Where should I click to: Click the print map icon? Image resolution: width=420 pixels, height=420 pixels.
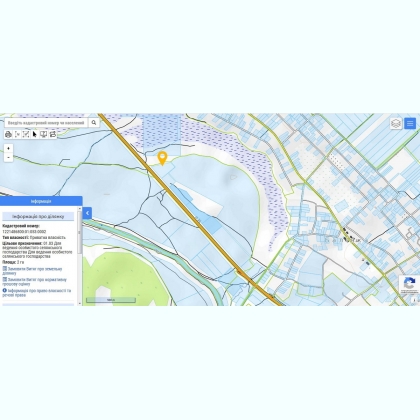pos(8,134)
